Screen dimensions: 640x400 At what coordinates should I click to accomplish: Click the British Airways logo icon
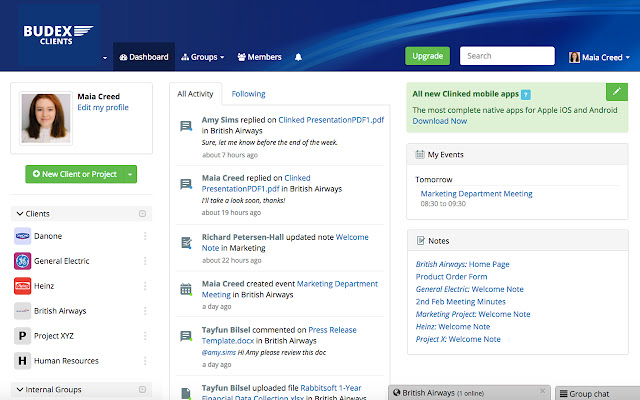pos(22,311)
